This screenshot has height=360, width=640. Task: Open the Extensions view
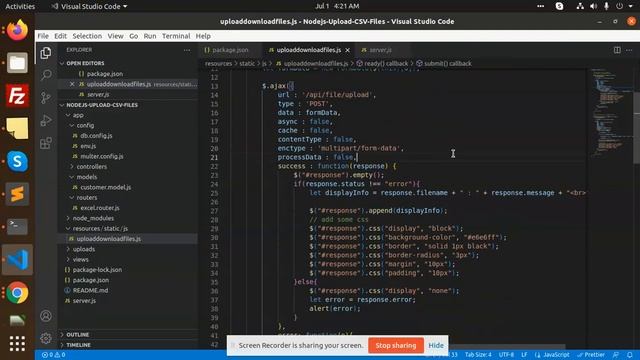[x=46, y=143]
